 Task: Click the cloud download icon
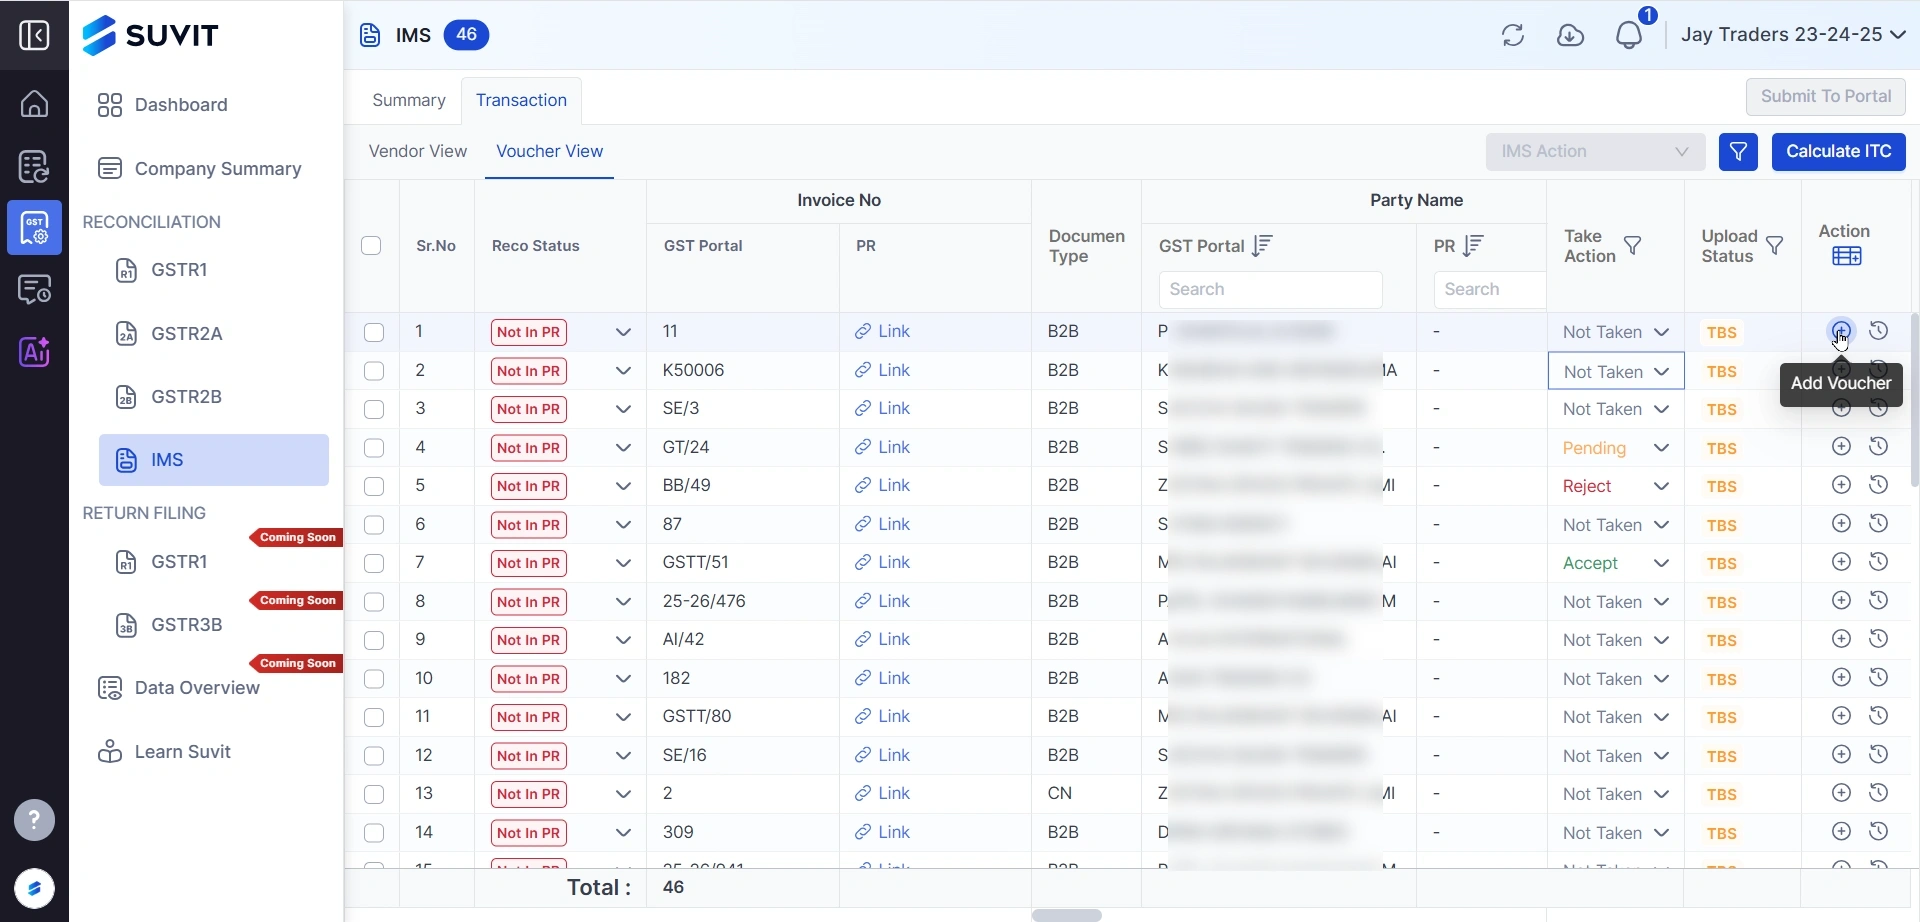click(x=1571, y=35)
